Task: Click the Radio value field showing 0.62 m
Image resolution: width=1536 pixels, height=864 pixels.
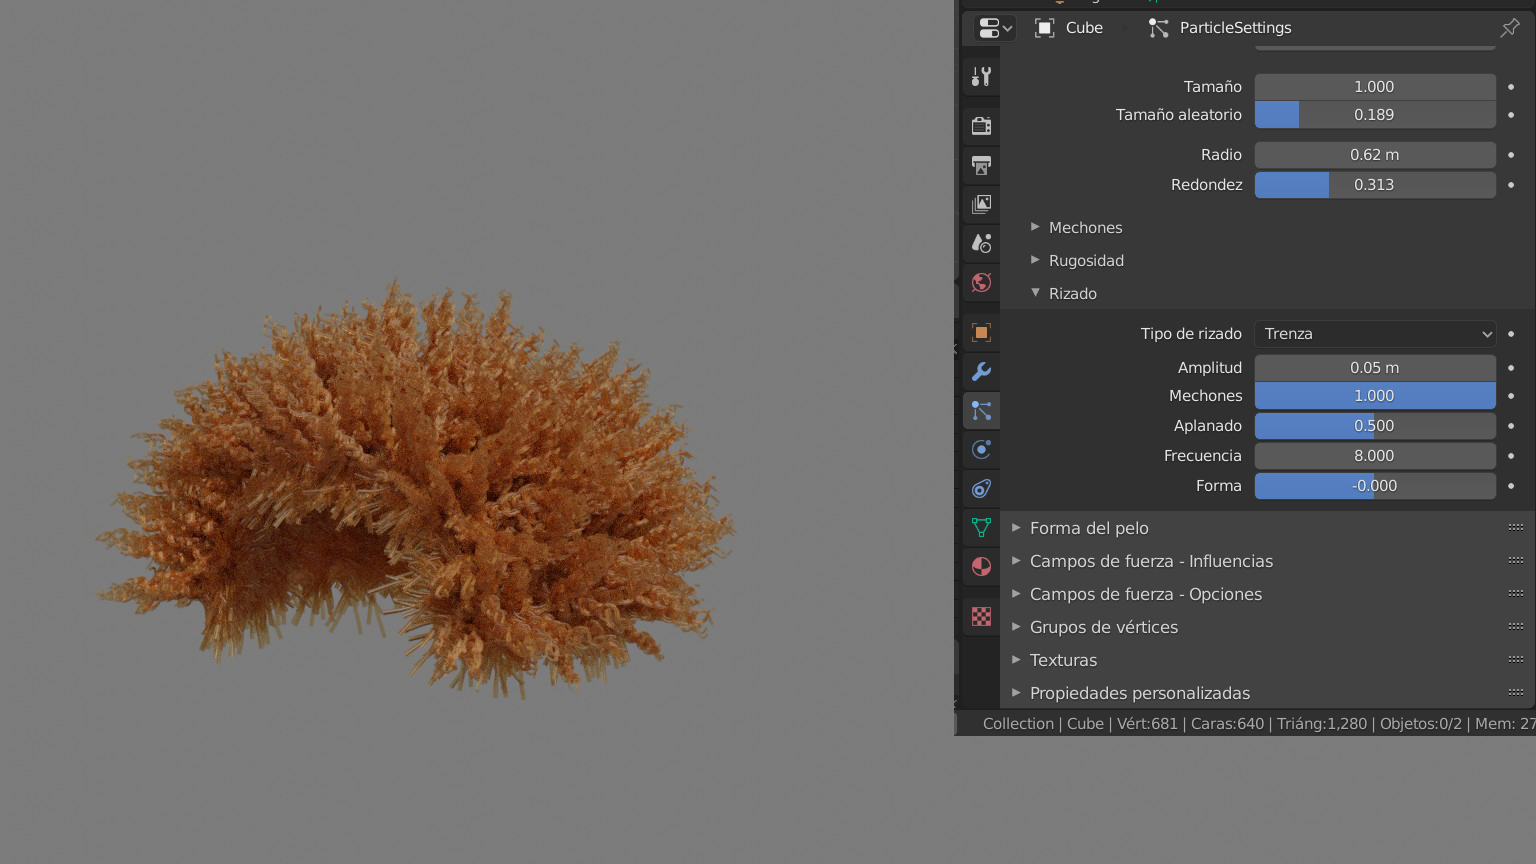Action: 1375,155
